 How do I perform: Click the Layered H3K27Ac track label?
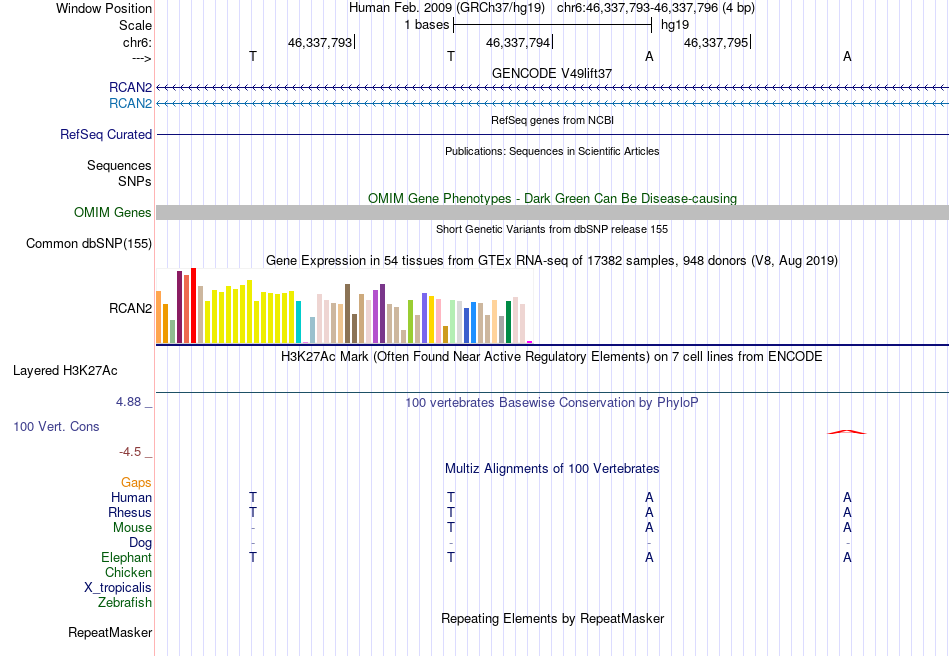[65, 371]
